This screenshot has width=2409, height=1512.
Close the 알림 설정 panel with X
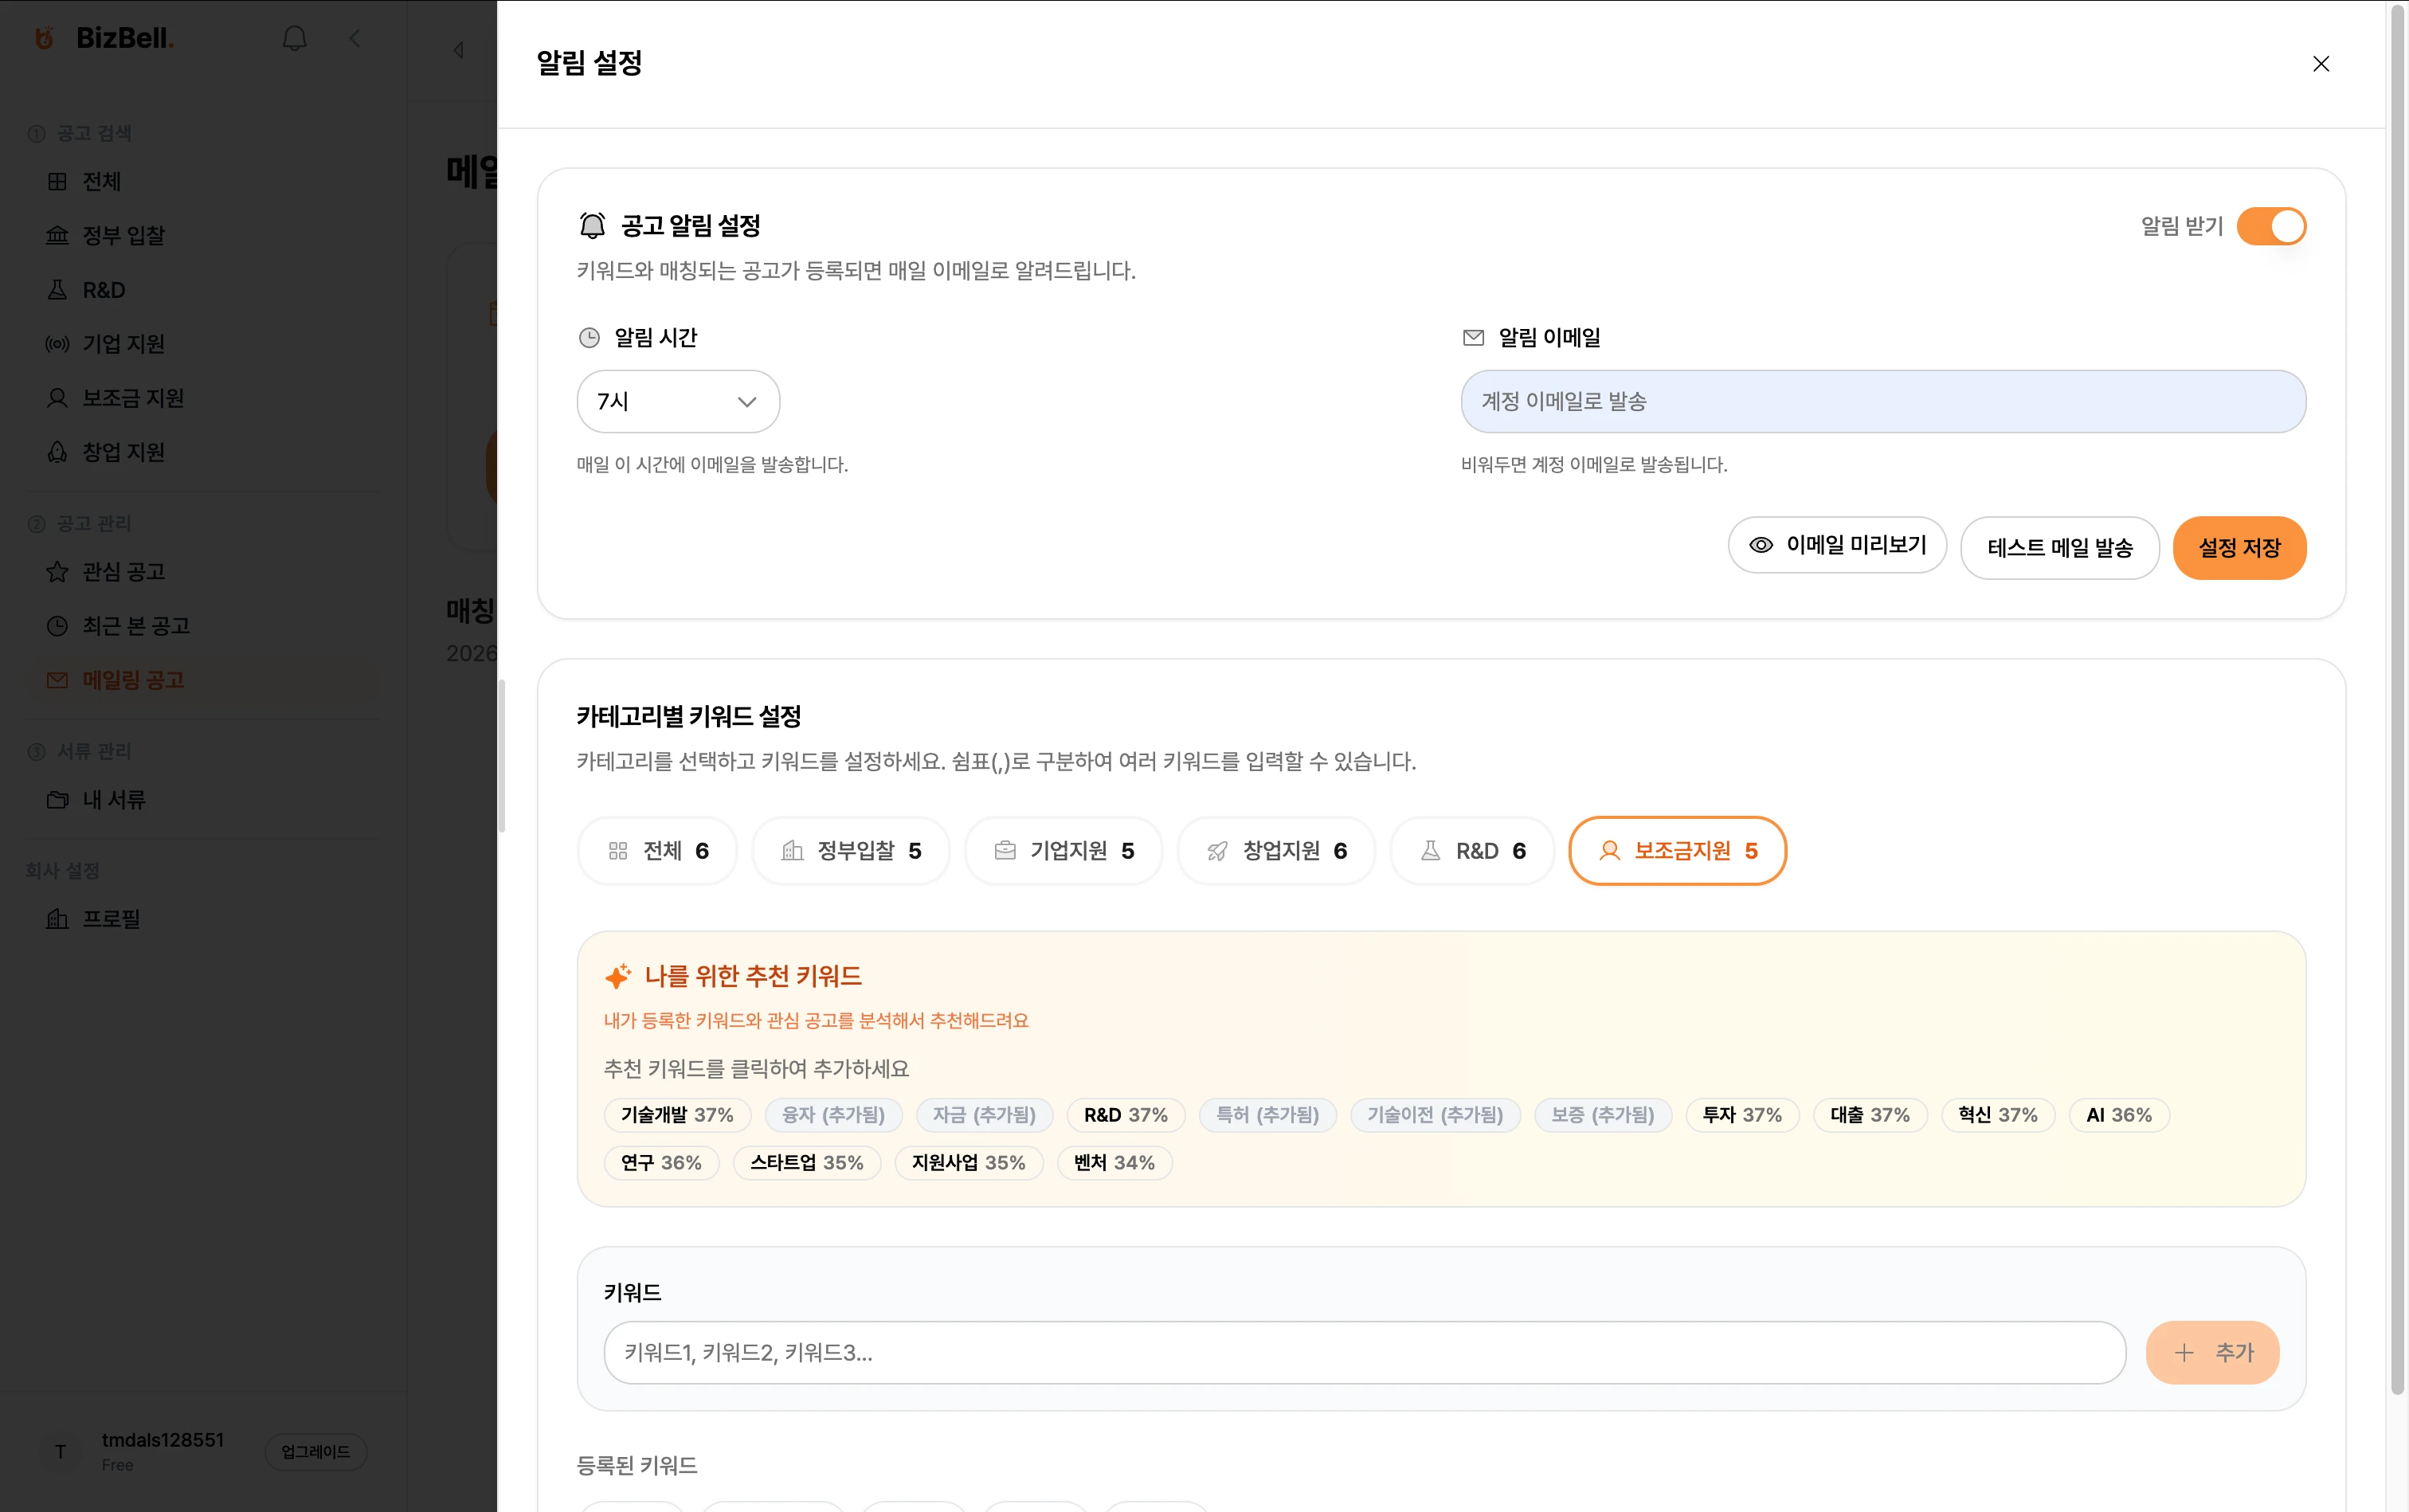(x=2320, y=64)
